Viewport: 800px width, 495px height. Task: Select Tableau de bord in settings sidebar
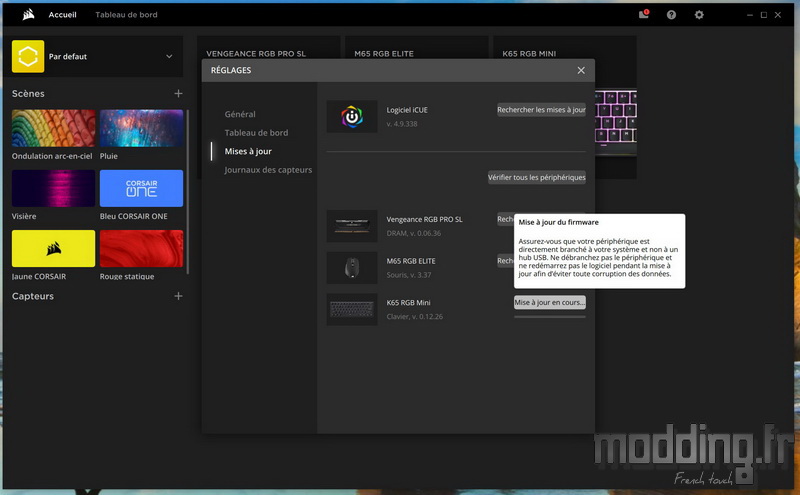[256, 133]
